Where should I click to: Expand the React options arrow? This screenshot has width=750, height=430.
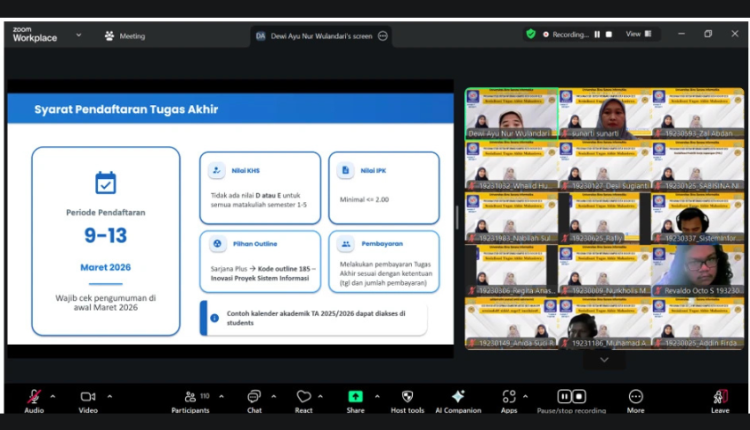click(x=320, y=397)
